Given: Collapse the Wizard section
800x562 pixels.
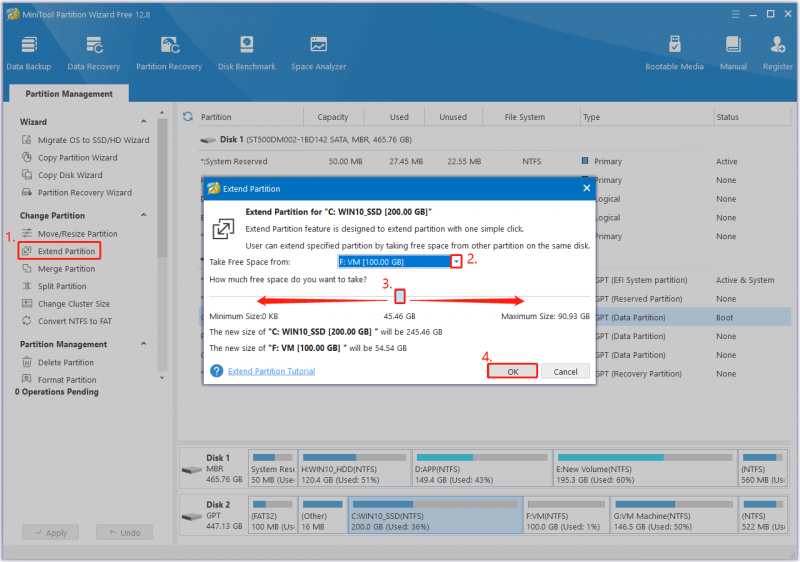Looking at the screenshot, I should (144, 121).
